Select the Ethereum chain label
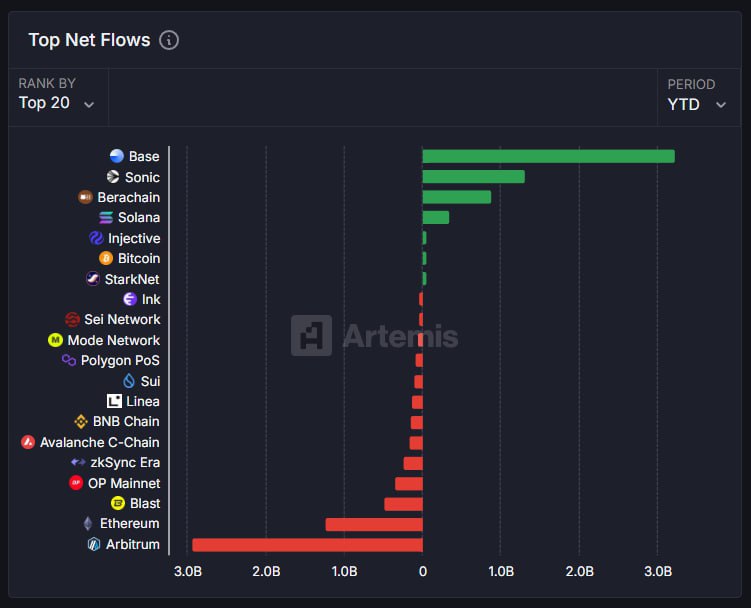751x608 pixels. tap(129, 524)
